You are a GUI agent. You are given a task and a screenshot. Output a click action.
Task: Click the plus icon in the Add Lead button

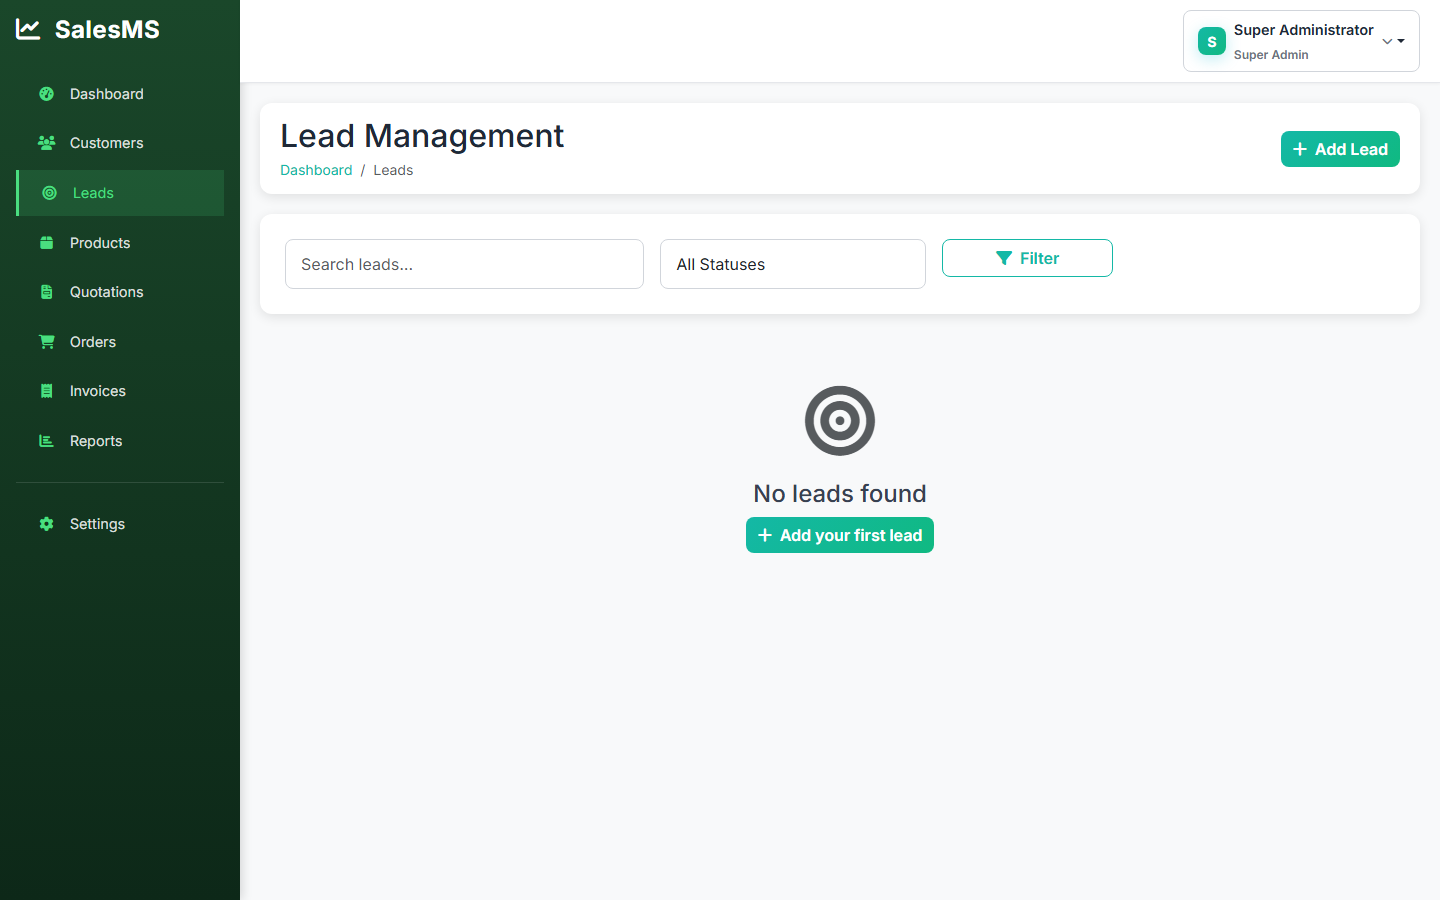pos(1300,149)
